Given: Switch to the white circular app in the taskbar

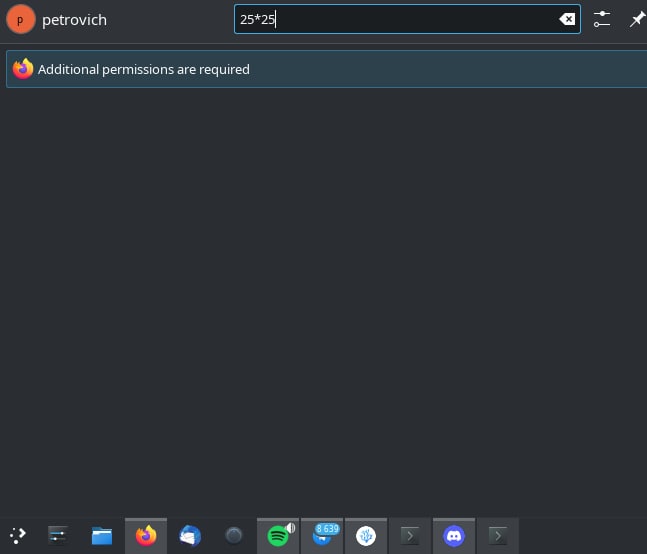Looking at the screenshot, I should point(366,536).
